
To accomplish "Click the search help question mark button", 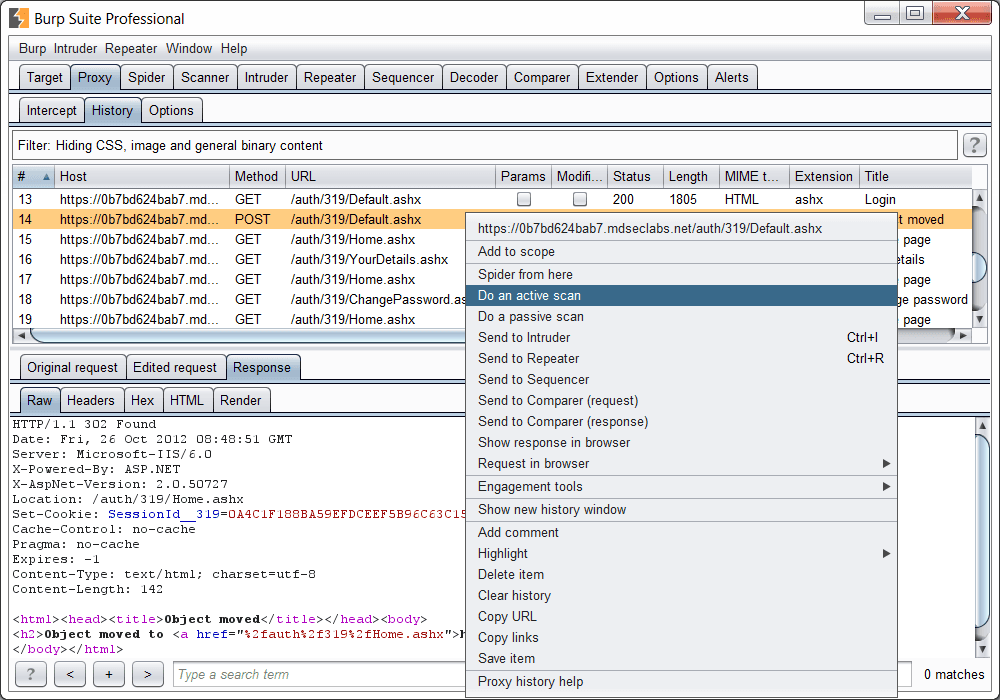I will click(30, 674).
